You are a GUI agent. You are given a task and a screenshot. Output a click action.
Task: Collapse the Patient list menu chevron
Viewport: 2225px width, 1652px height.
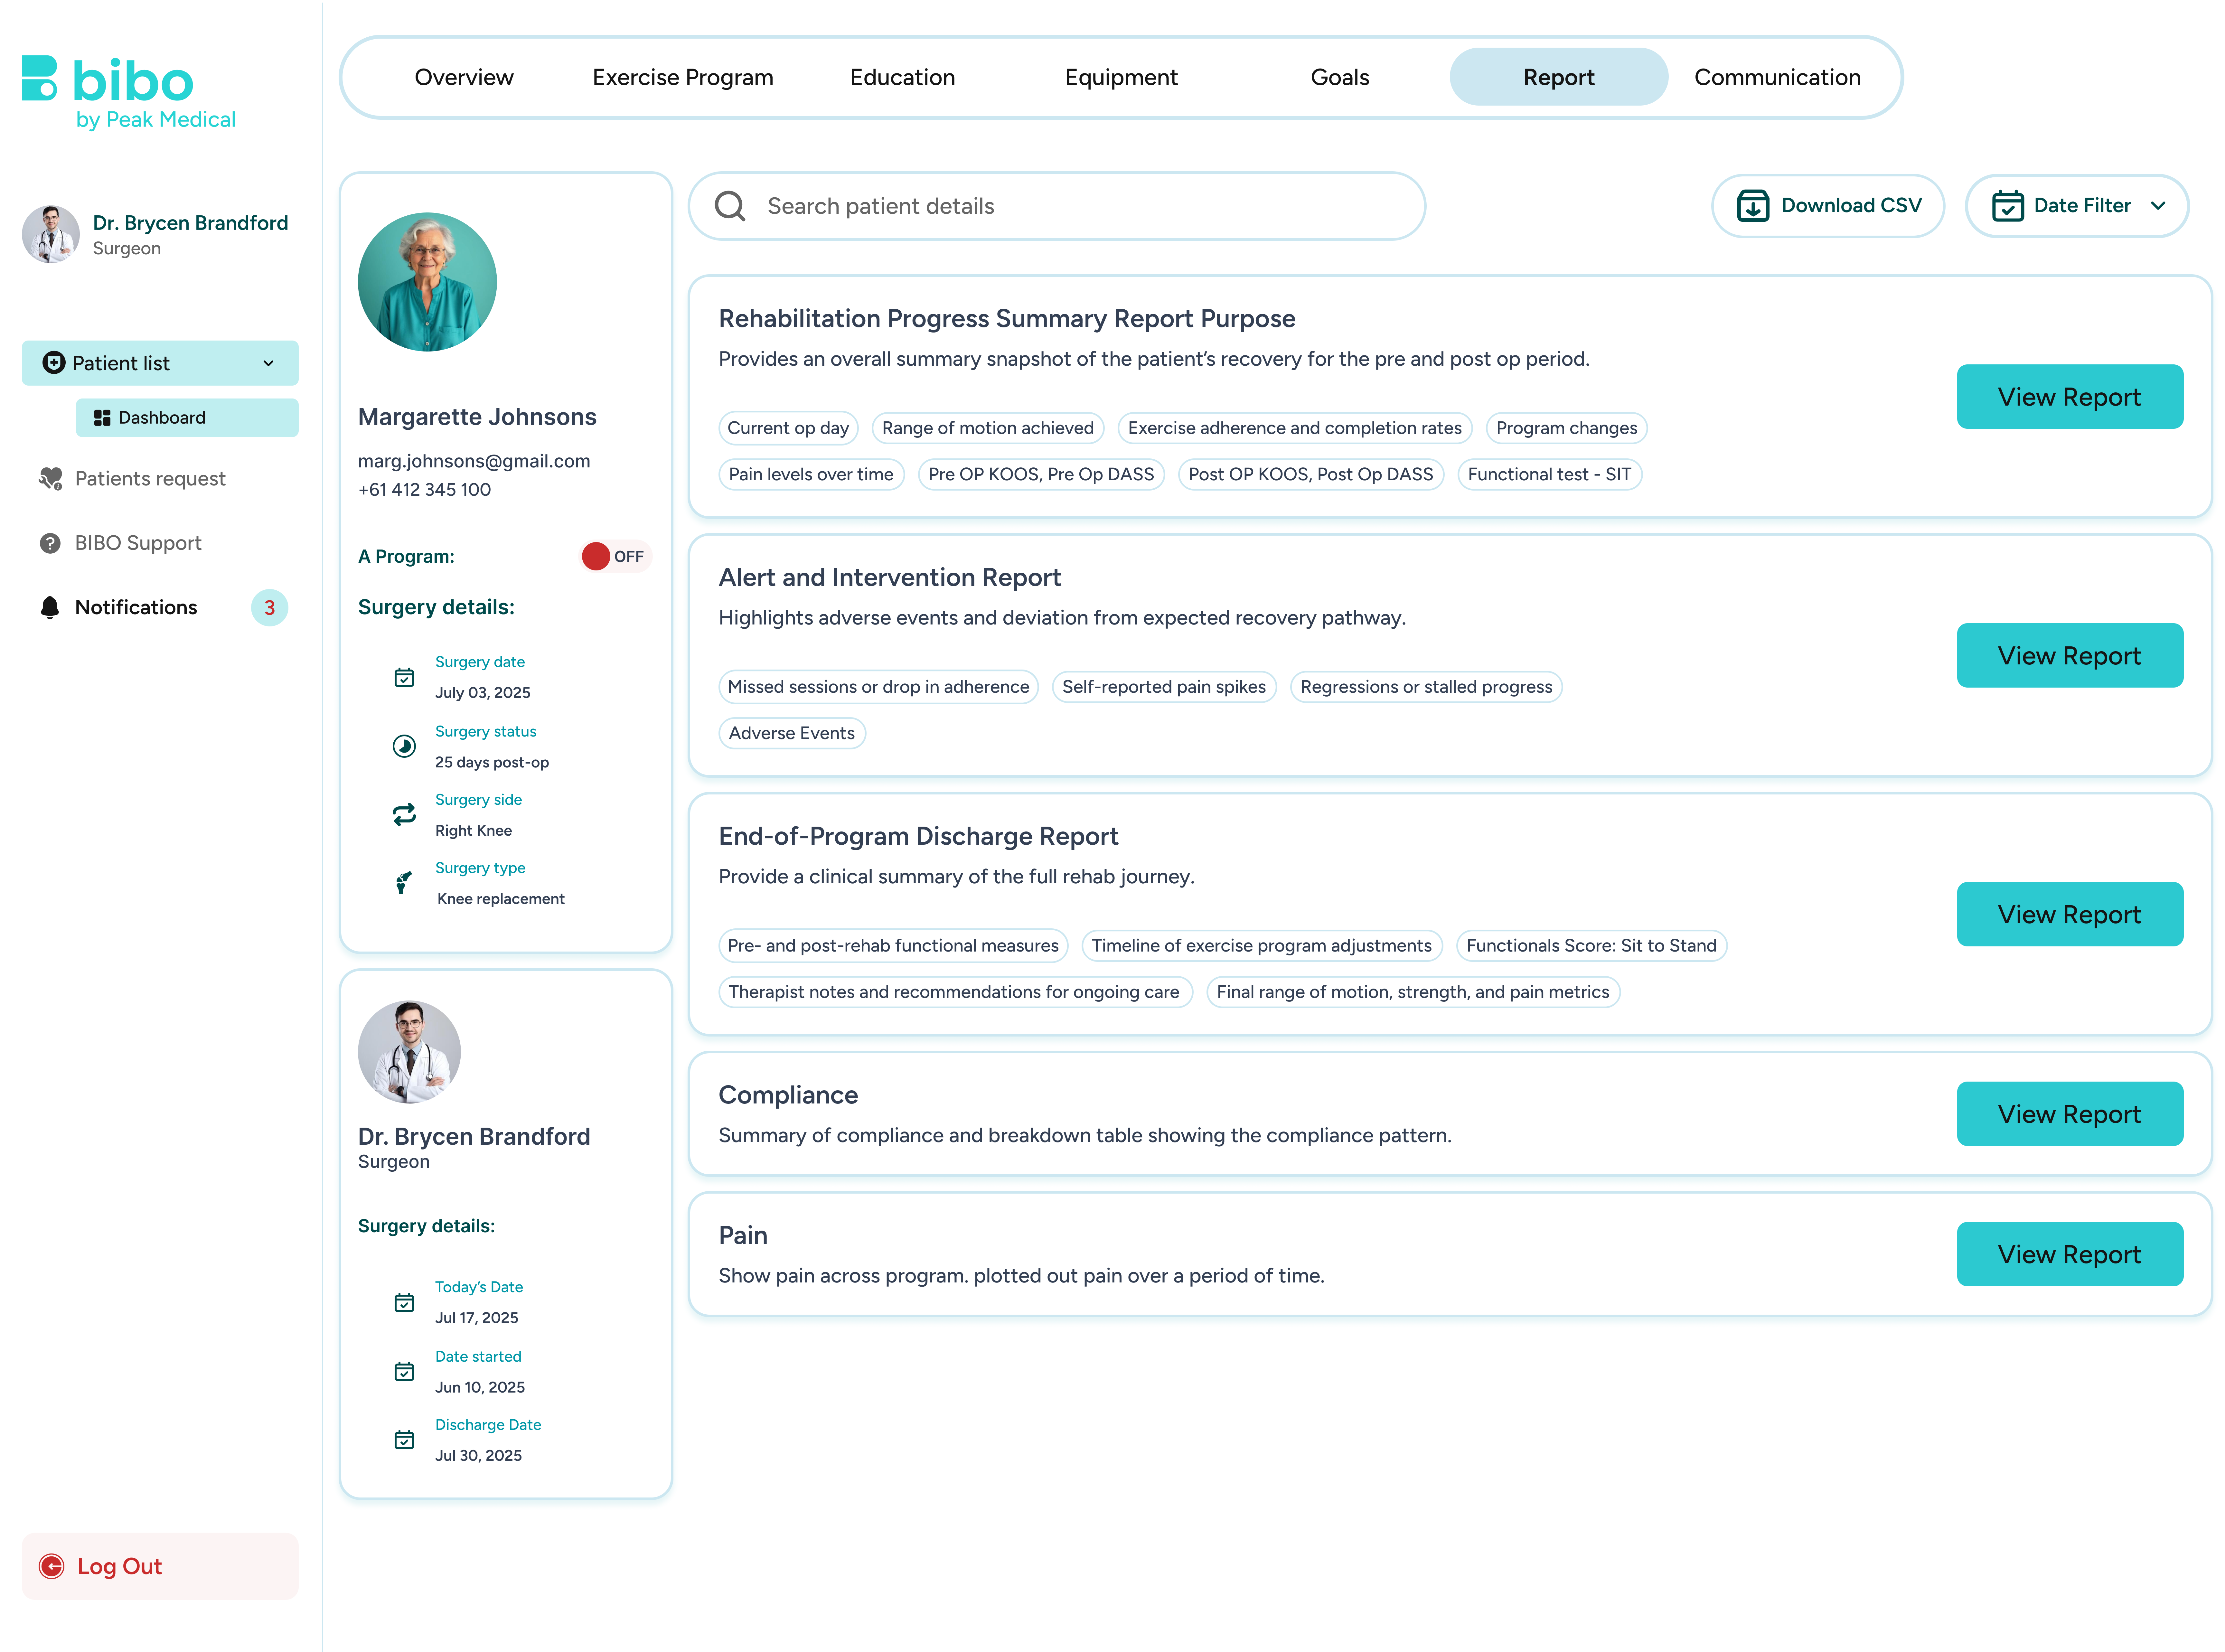(268, 363)
